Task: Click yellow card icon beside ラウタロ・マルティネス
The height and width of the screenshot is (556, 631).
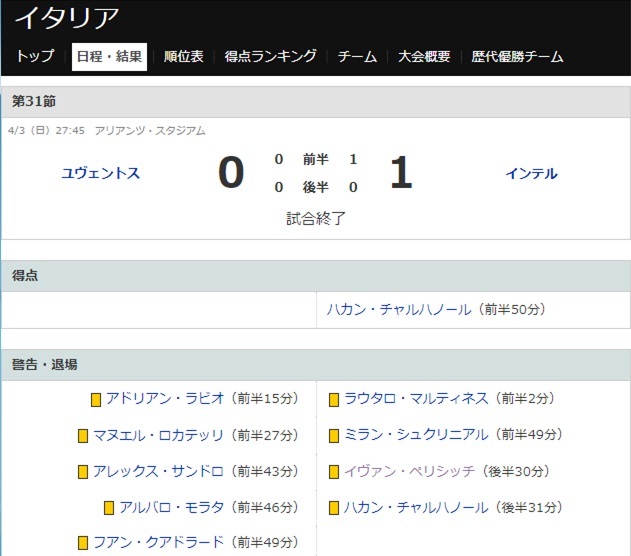Action: coord(334,400)
